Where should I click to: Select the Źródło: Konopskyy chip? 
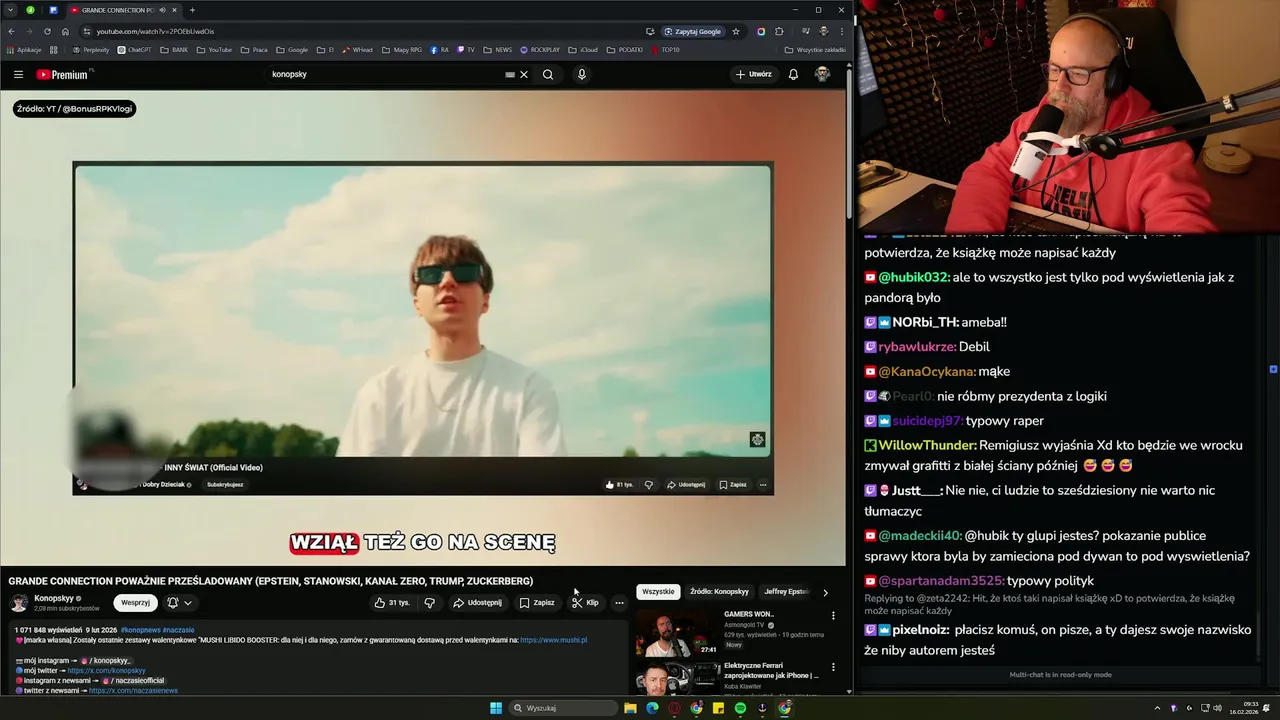click(719, 592)
